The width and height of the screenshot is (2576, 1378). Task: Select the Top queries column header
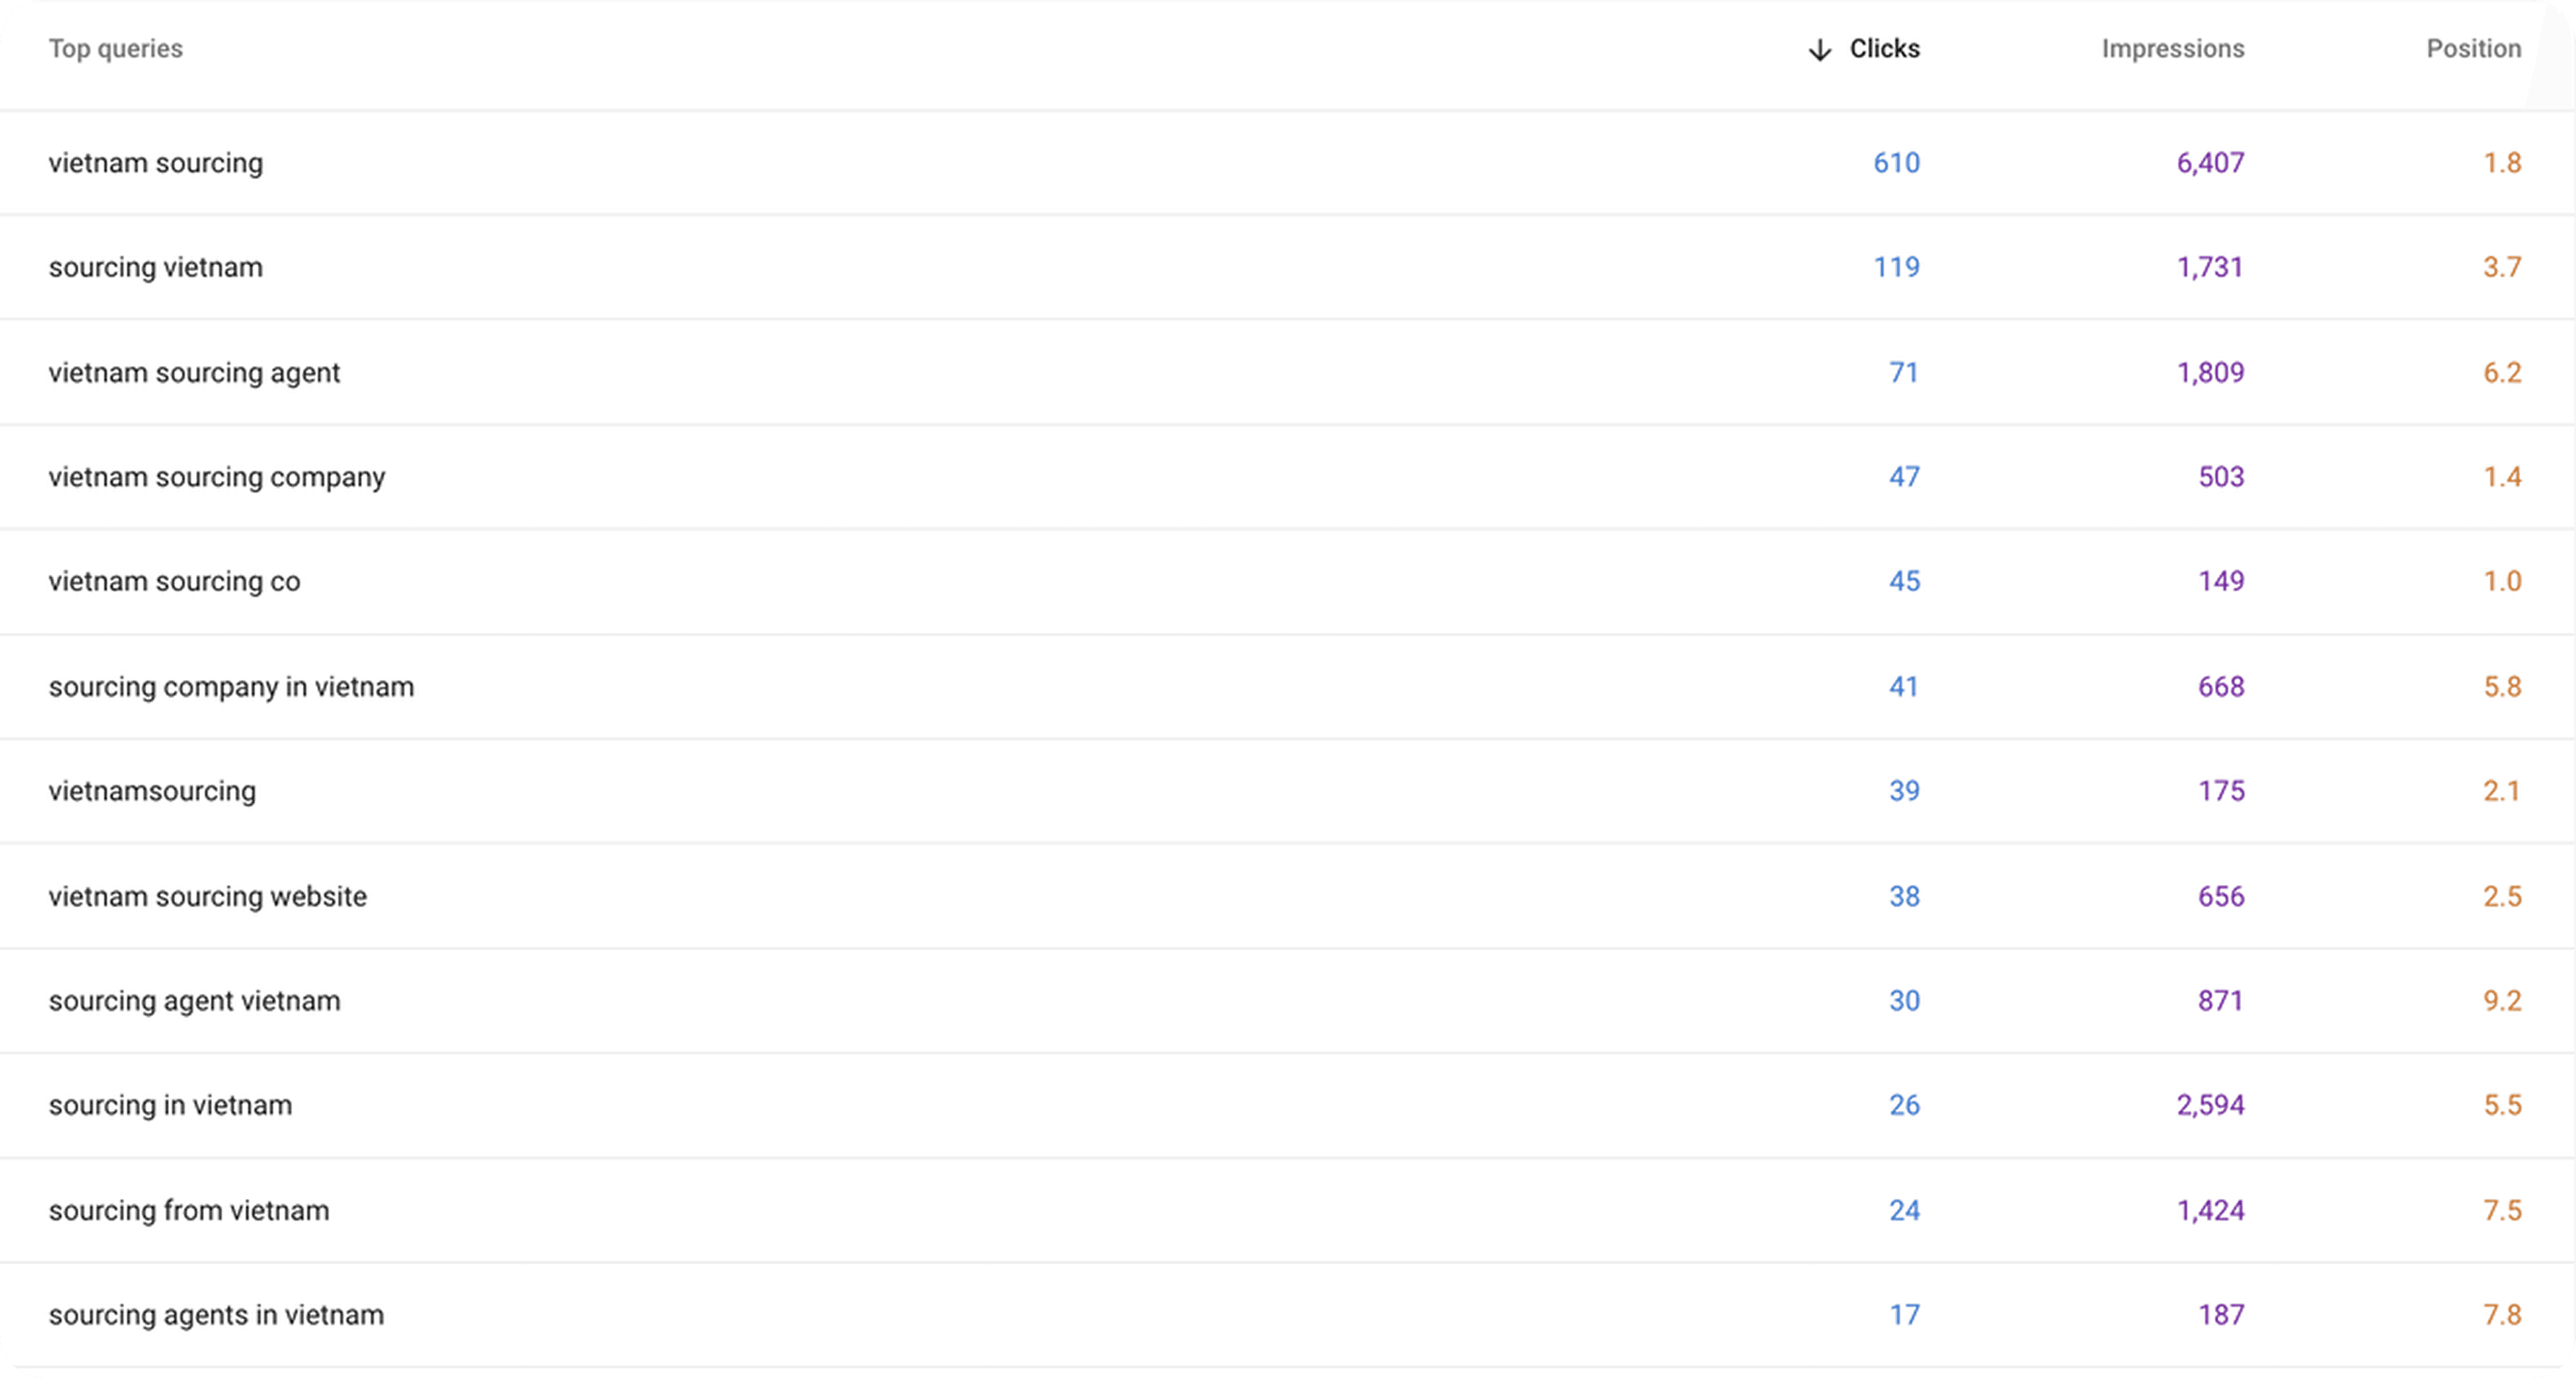tap(116, 49)
